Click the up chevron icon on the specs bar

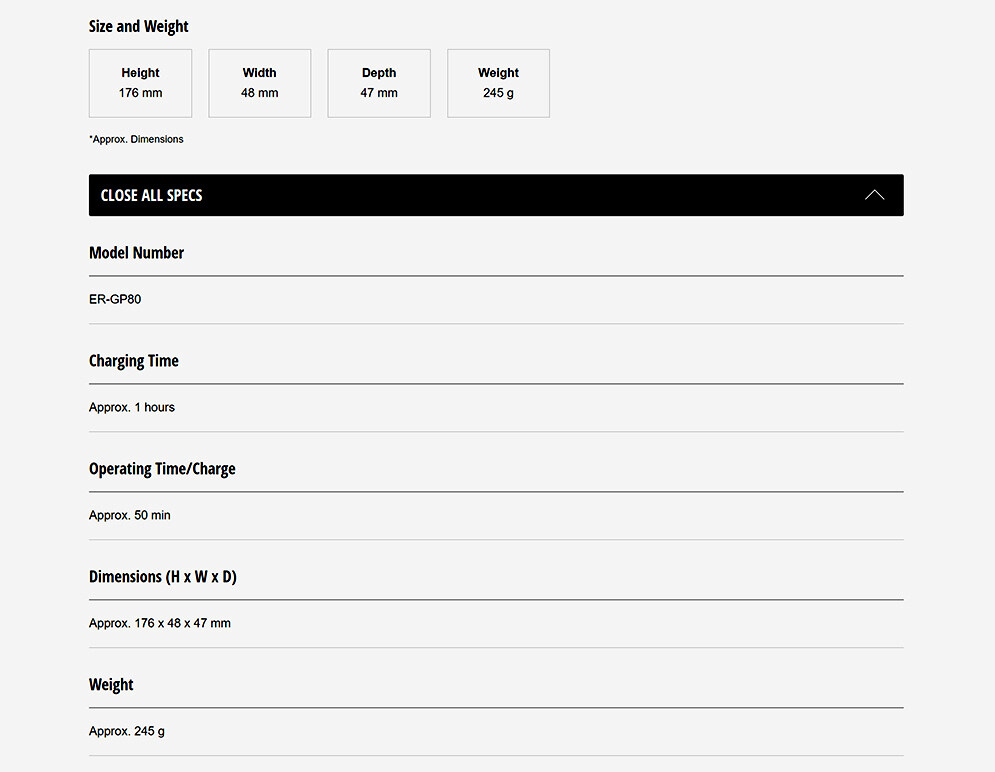874,195
